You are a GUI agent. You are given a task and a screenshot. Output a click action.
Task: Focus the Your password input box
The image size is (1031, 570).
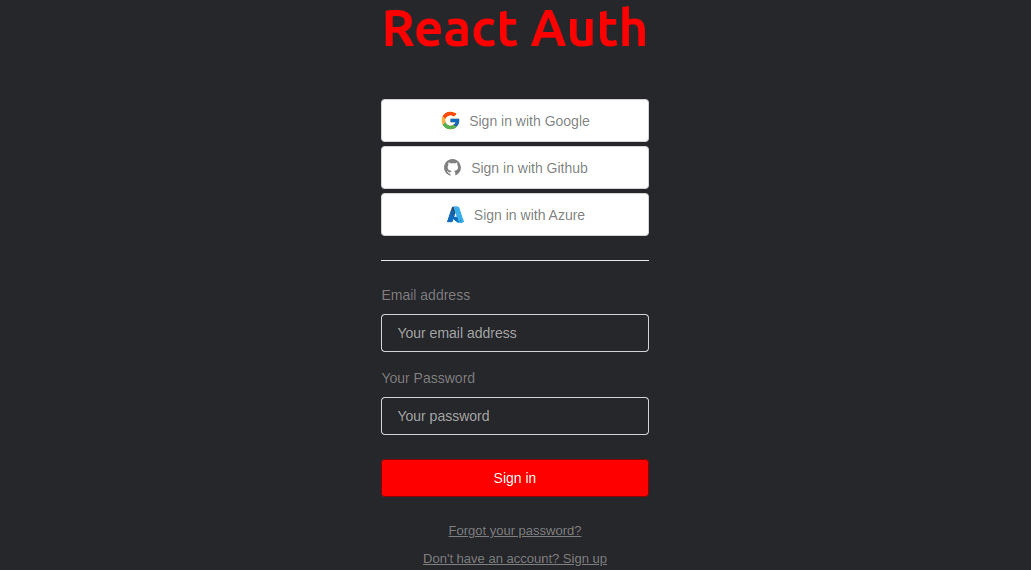tap(515, 416)
